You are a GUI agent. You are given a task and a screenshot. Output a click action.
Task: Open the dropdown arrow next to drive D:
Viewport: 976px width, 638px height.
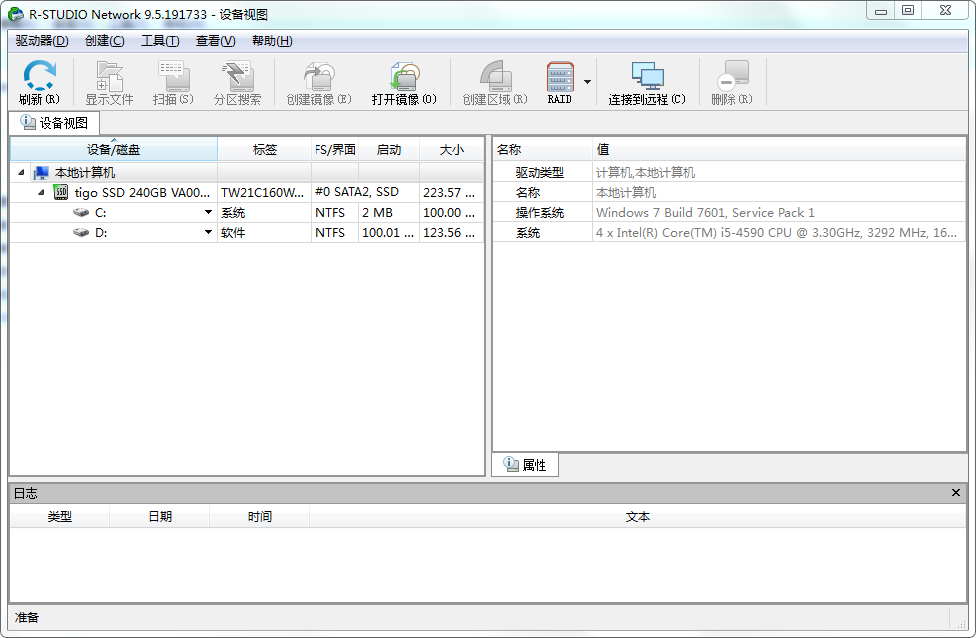(207, 232)
